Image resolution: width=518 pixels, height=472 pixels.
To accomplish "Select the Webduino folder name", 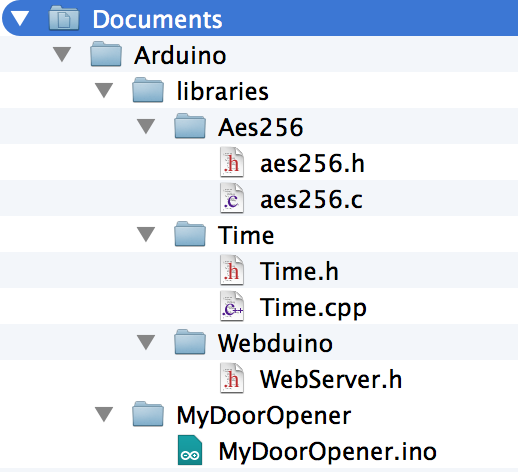I will tap(275, 343).
